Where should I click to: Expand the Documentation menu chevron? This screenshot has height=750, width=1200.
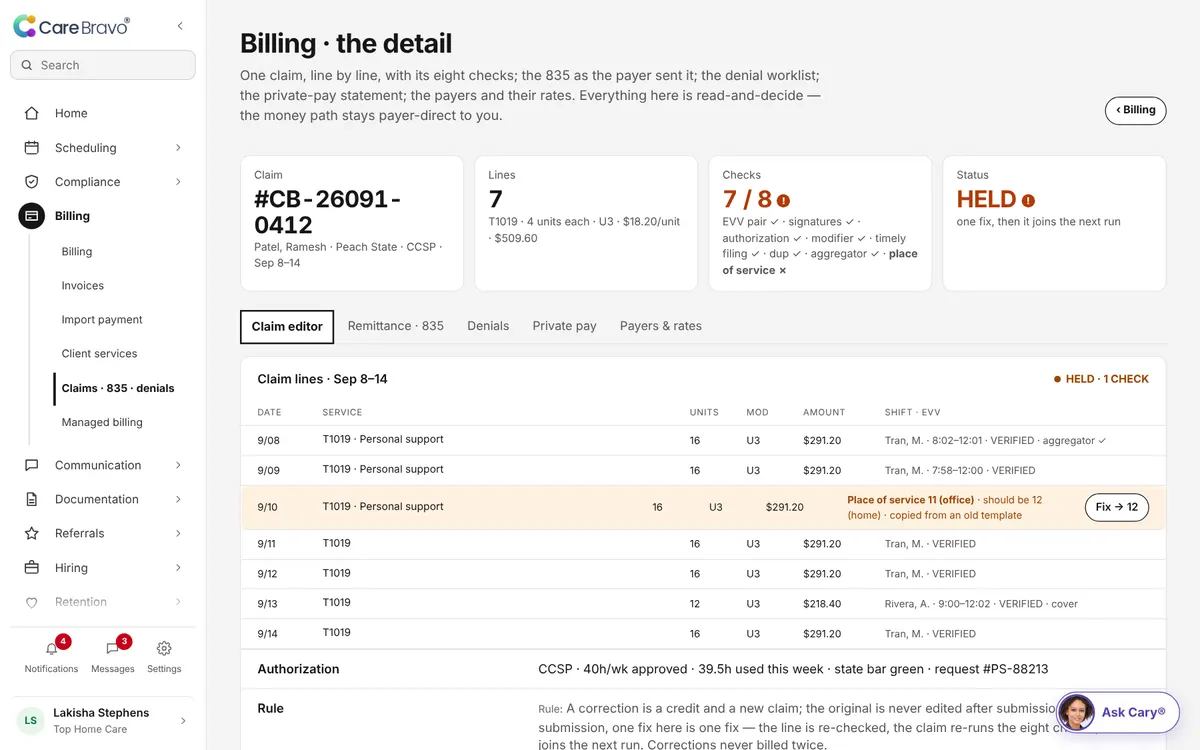point(178,499)
